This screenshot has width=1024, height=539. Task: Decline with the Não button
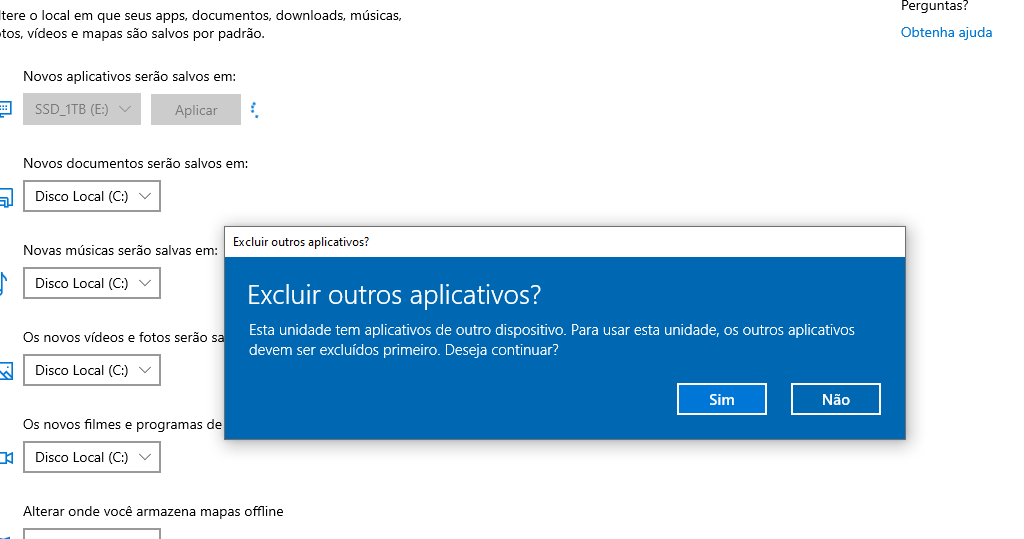click(835, 399)
